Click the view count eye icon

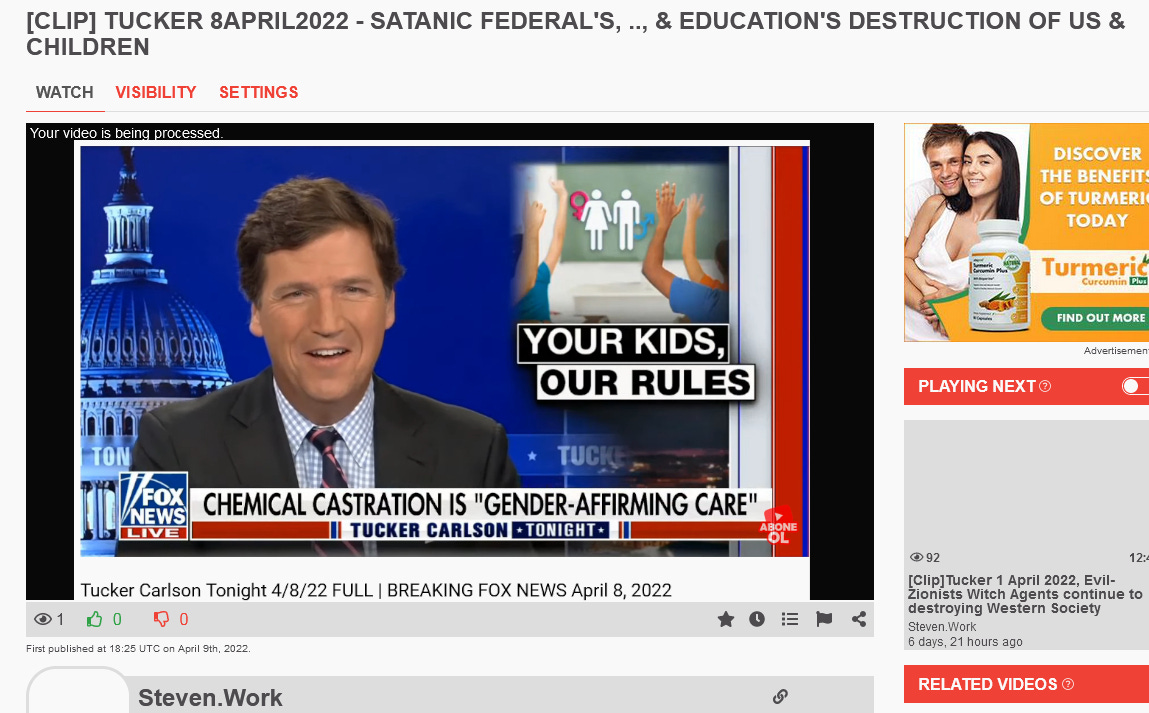(43, 619)
